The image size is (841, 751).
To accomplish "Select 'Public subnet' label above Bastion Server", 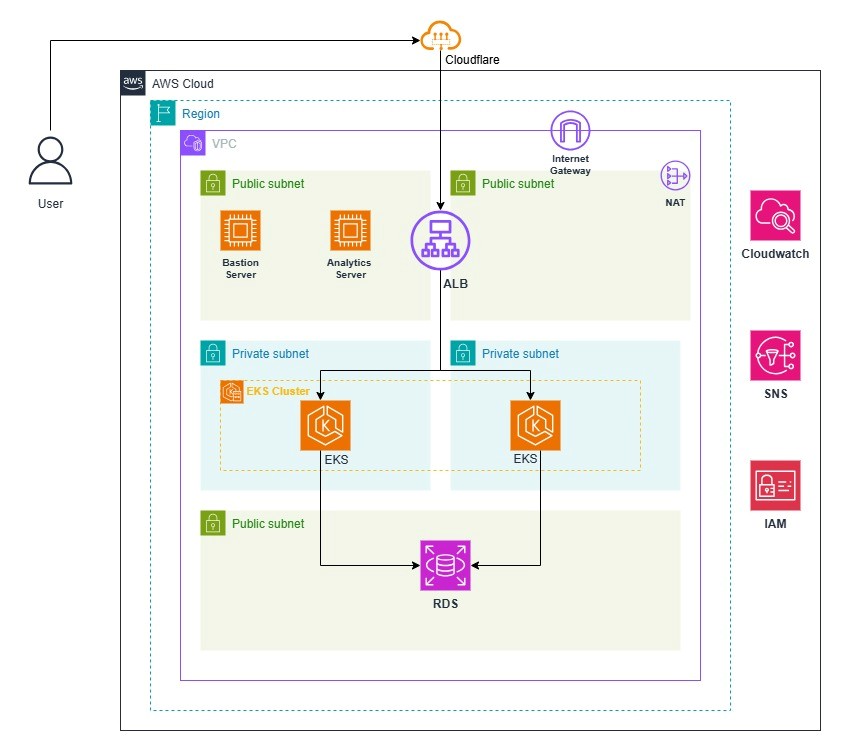I will pyautogui.click(x=268, y=184).
